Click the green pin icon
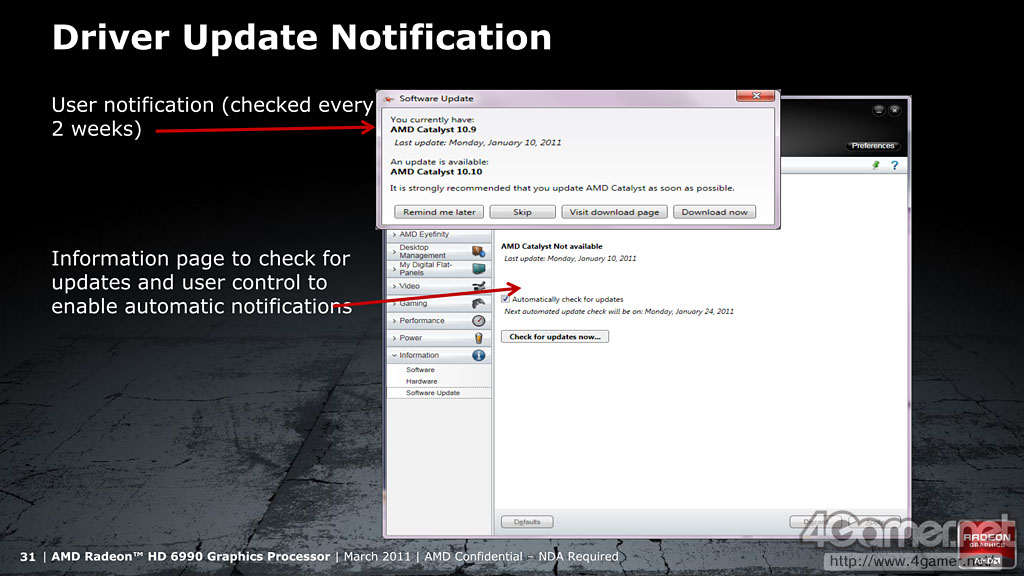Viewport: 1024px width, 576px height. pyautogui.click(x=876, y=166)
